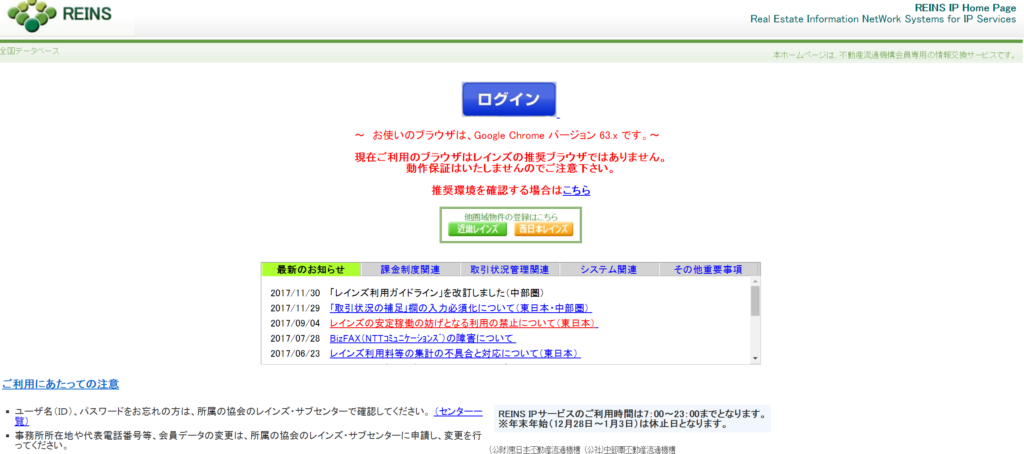This screenshot has width=1024, height=454.
Task: Click the REINS IPサービス利用時間 notice
Action: (632, 418)
